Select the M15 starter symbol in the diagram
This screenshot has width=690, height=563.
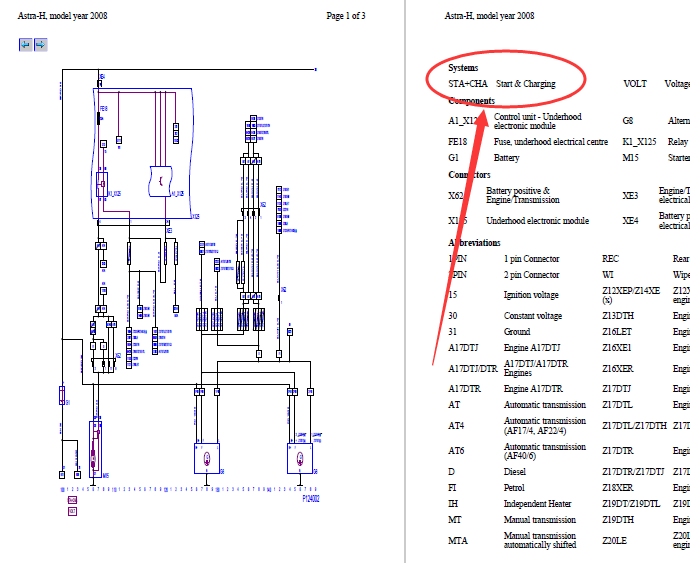[95, 449]
